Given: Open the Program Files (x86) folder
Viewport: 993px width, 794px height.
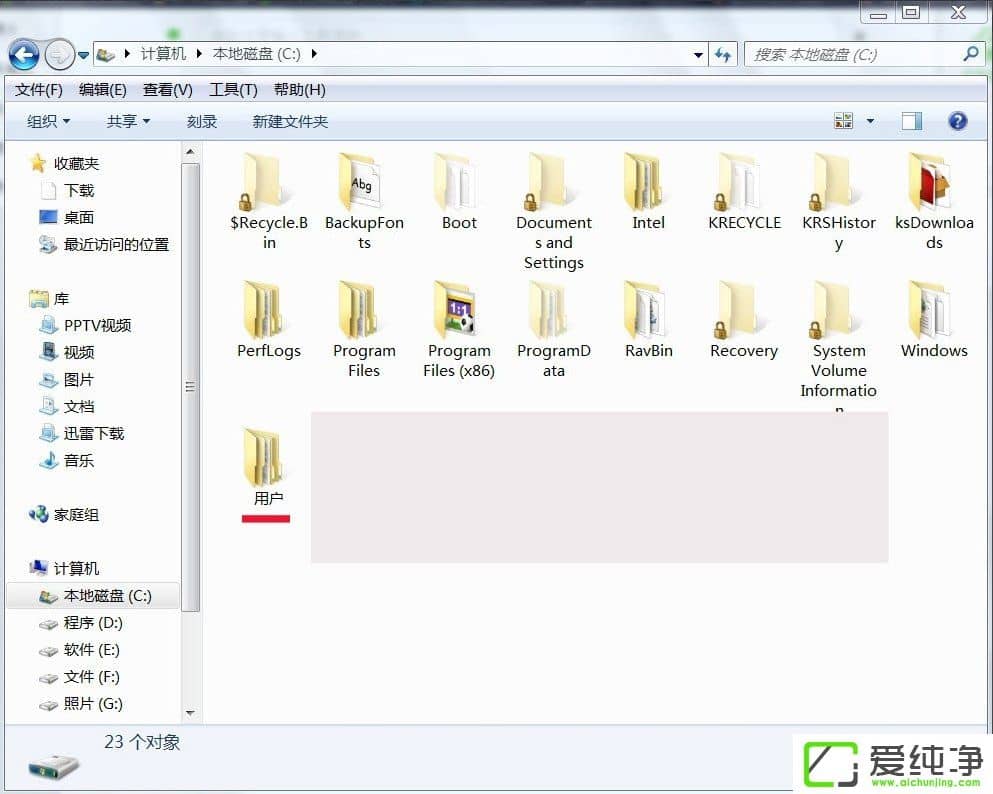Looking at the screenshot, I should click(459, 312).
